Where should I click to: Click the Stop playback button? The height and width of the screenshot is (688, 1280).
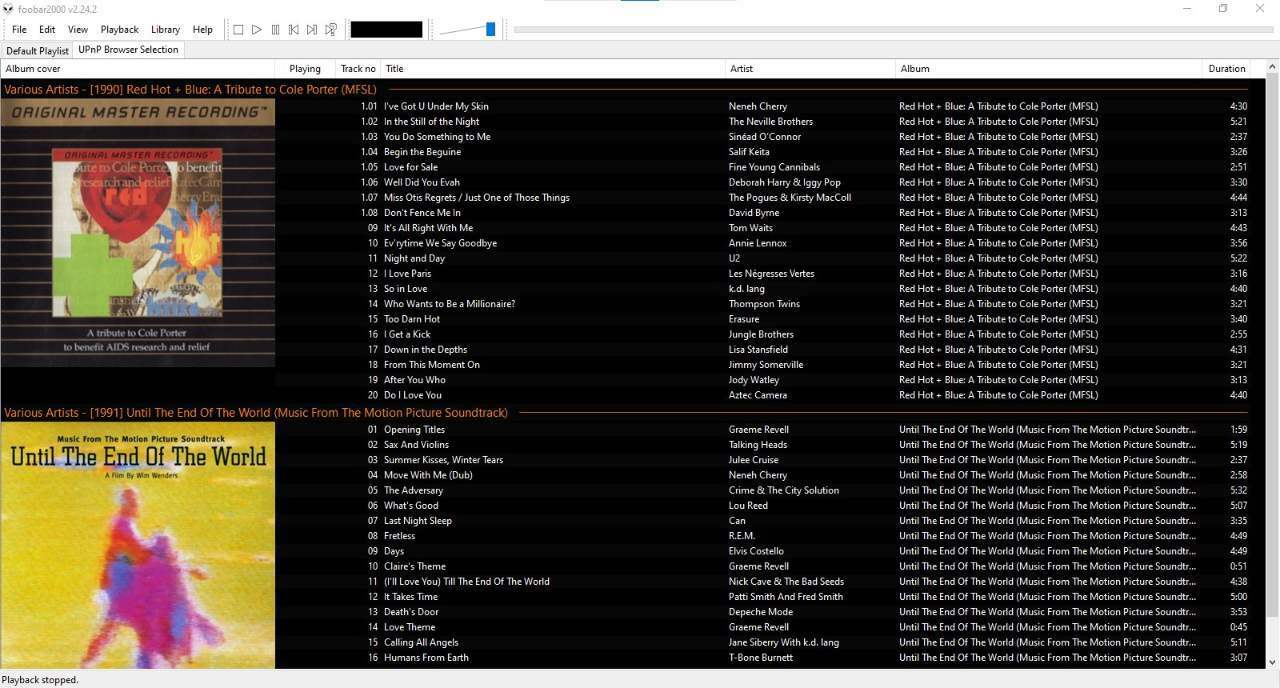(238, 30)
